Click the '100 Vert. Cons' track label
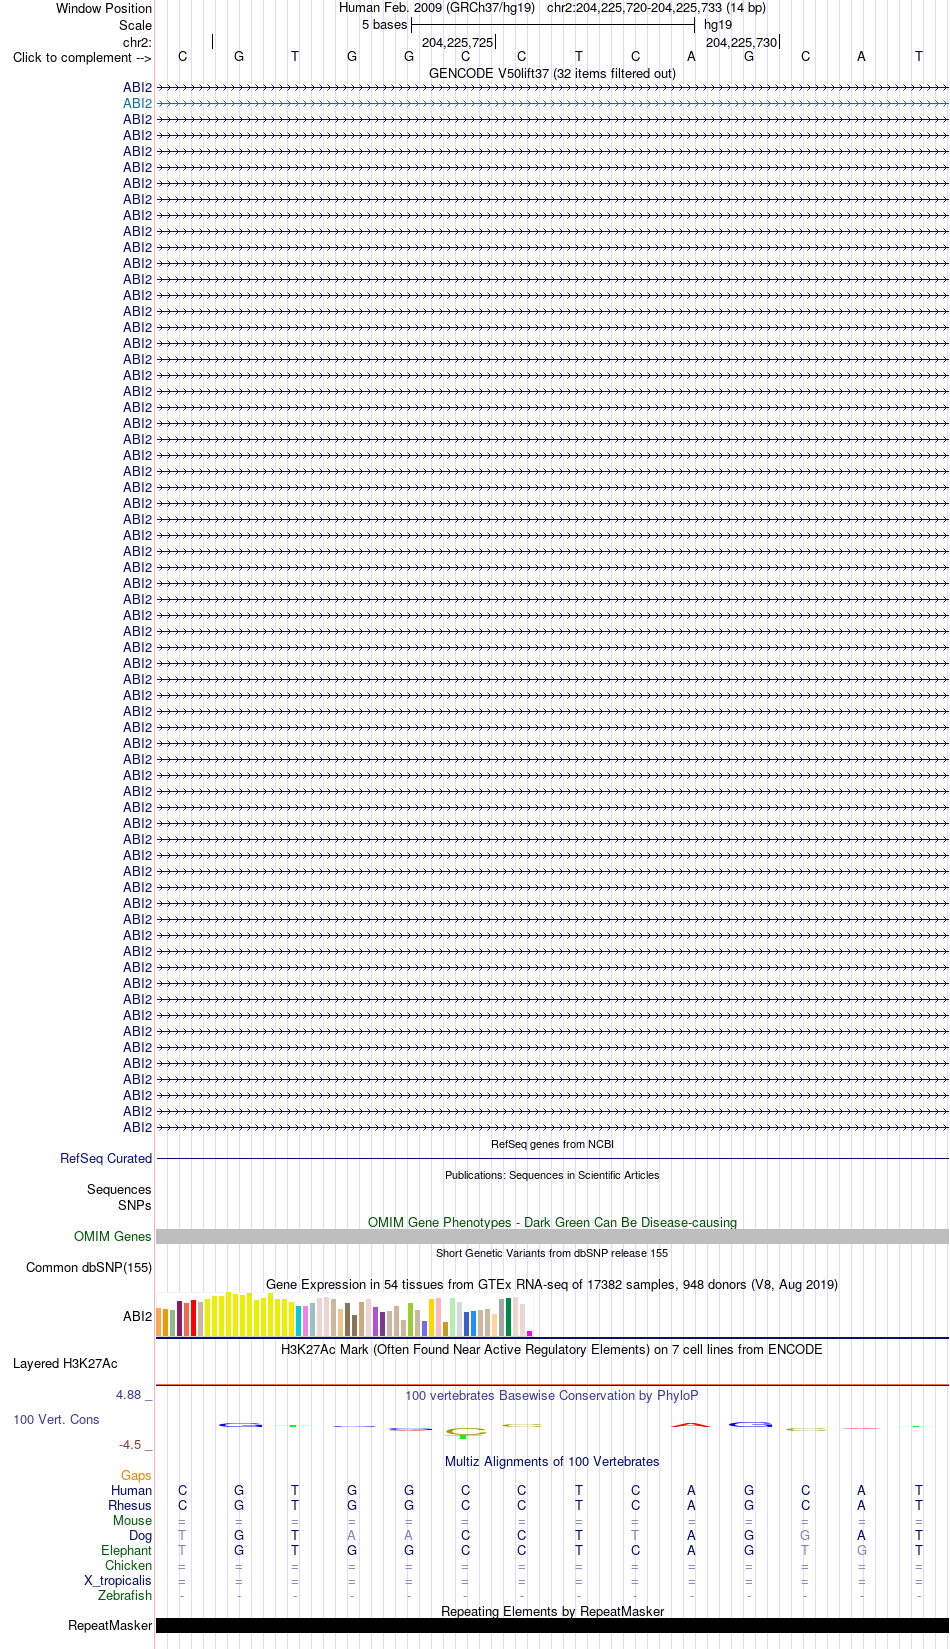The image size is (950, 1649). pos(56,1419)
